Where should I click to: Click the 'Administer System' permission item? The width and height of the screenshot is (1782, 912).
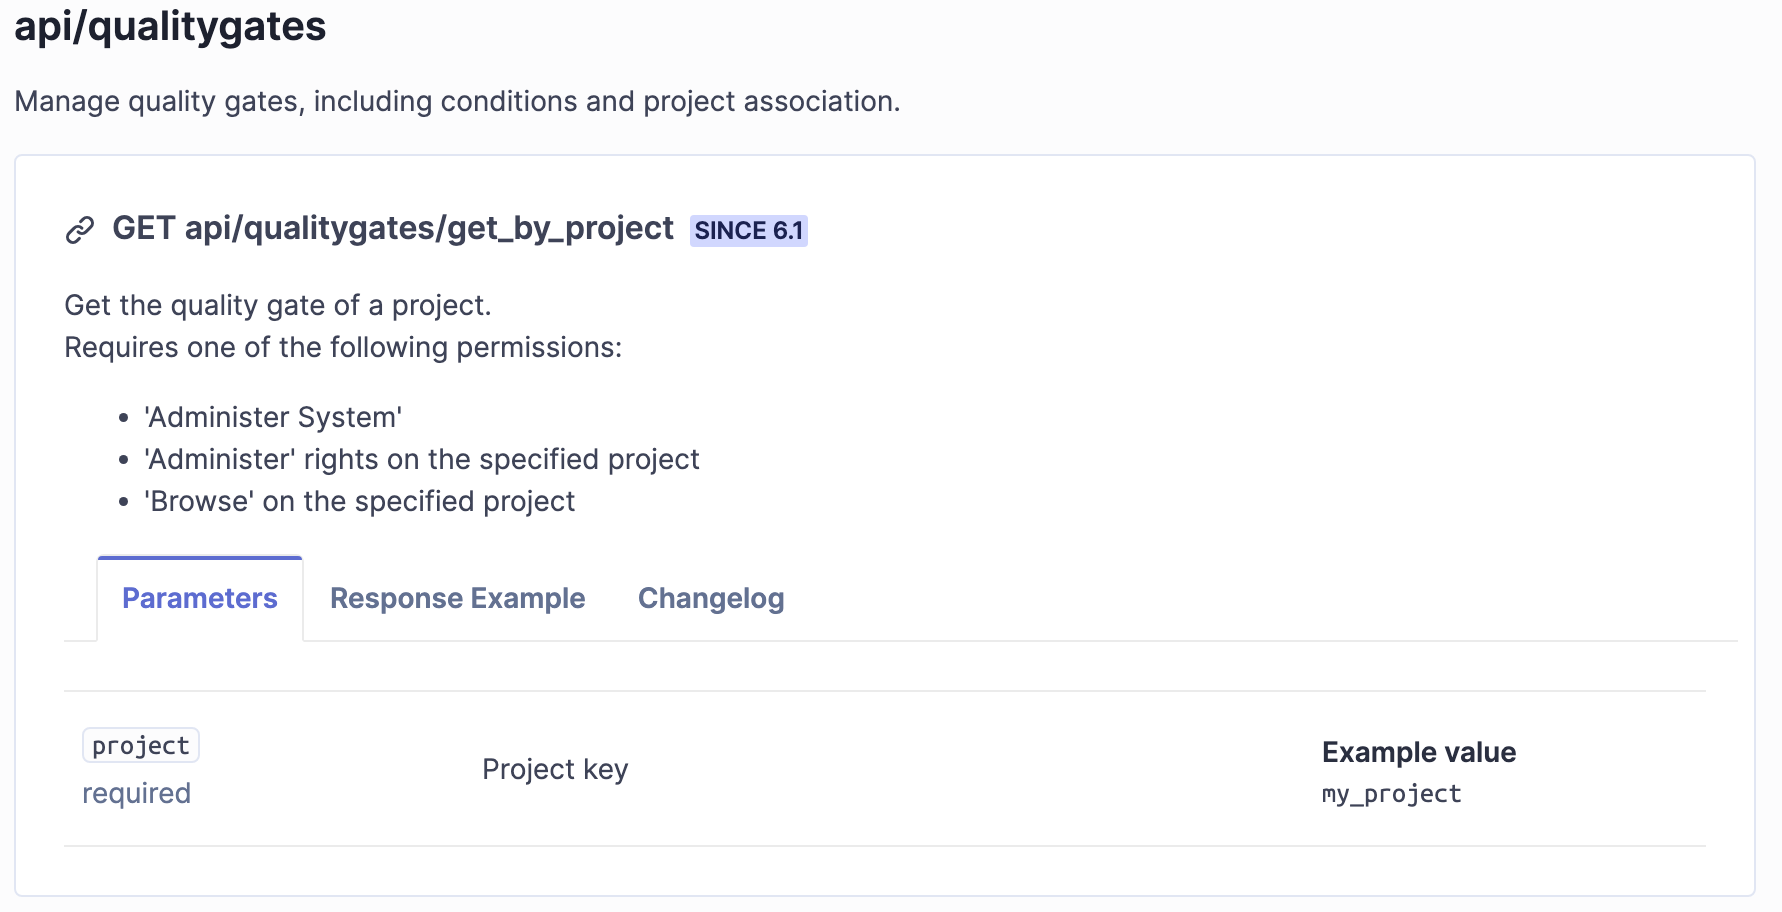click(273, 417)
